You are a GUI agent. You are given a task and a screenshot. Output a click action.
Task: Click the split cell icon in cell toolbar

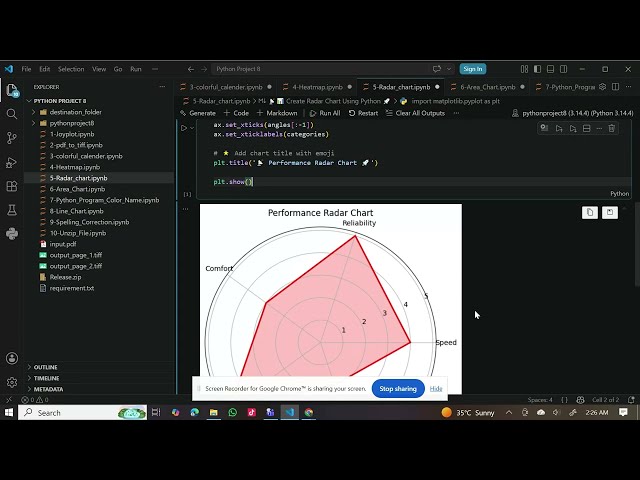click(x=587, y=129)
